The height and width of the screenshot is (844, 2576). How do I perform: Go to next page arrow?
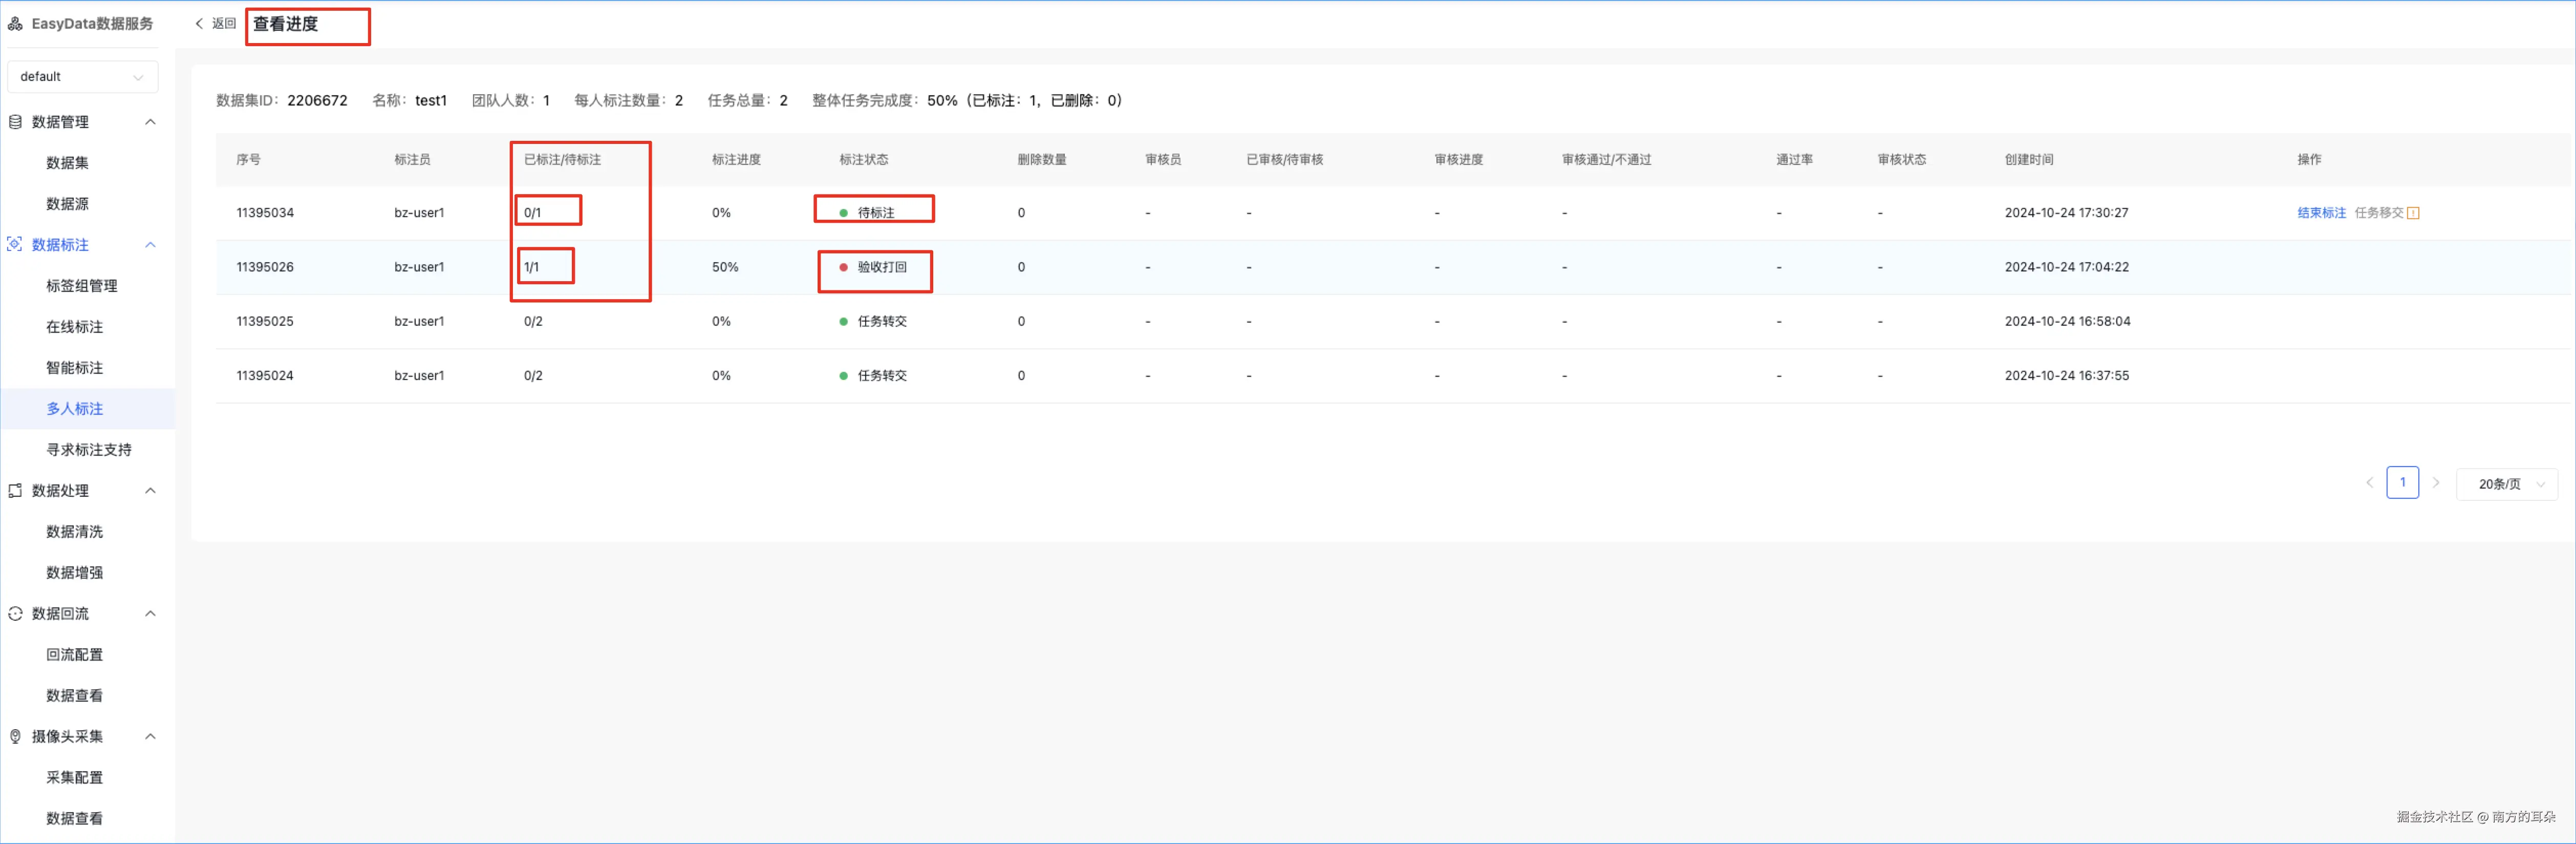[x=2436, y=483]
